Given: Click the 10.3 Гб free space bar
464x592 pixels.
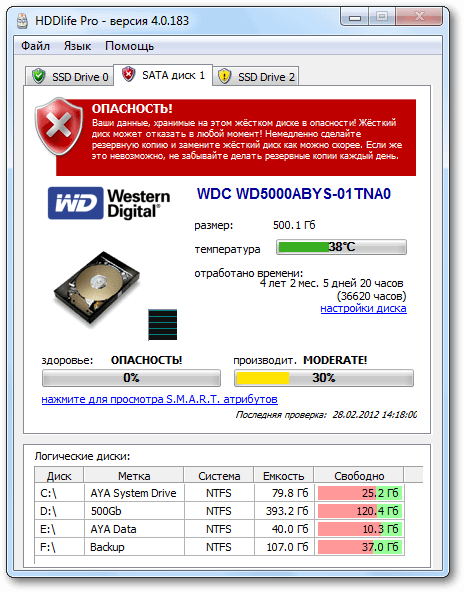Looking at the screenshot, I should coord(360,529).
